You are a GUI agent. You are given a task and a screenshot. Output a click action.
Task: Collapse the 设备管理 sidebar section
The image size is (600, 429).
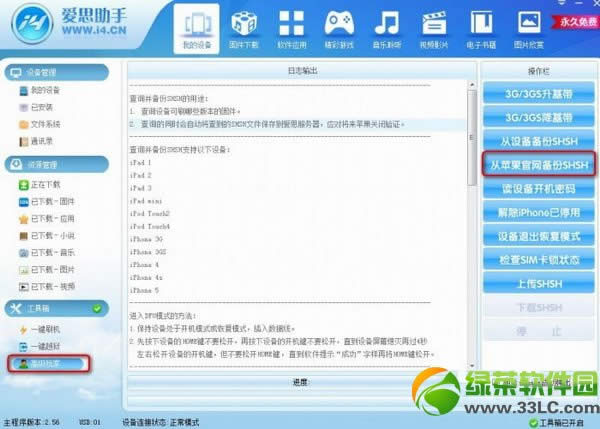[57, 72]
